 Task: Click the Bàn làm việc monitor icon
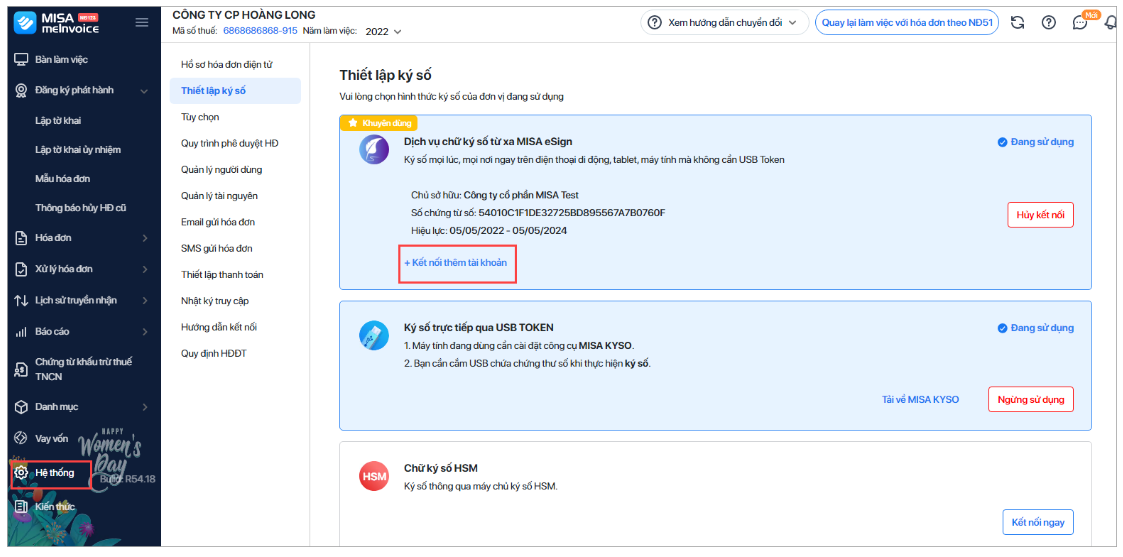pos(21,59)
